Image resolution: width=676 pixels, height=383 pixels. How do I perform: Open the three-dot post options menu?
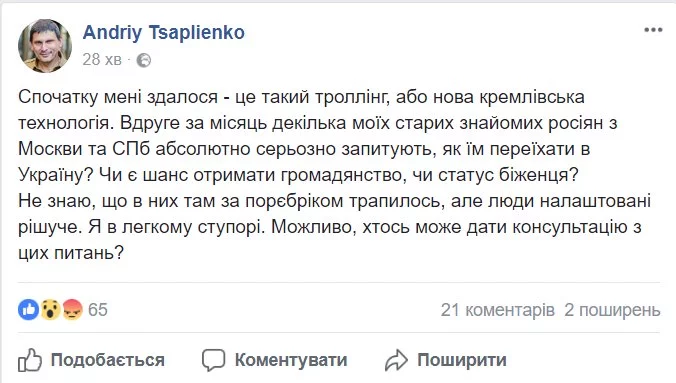click(x=653, y=30)
